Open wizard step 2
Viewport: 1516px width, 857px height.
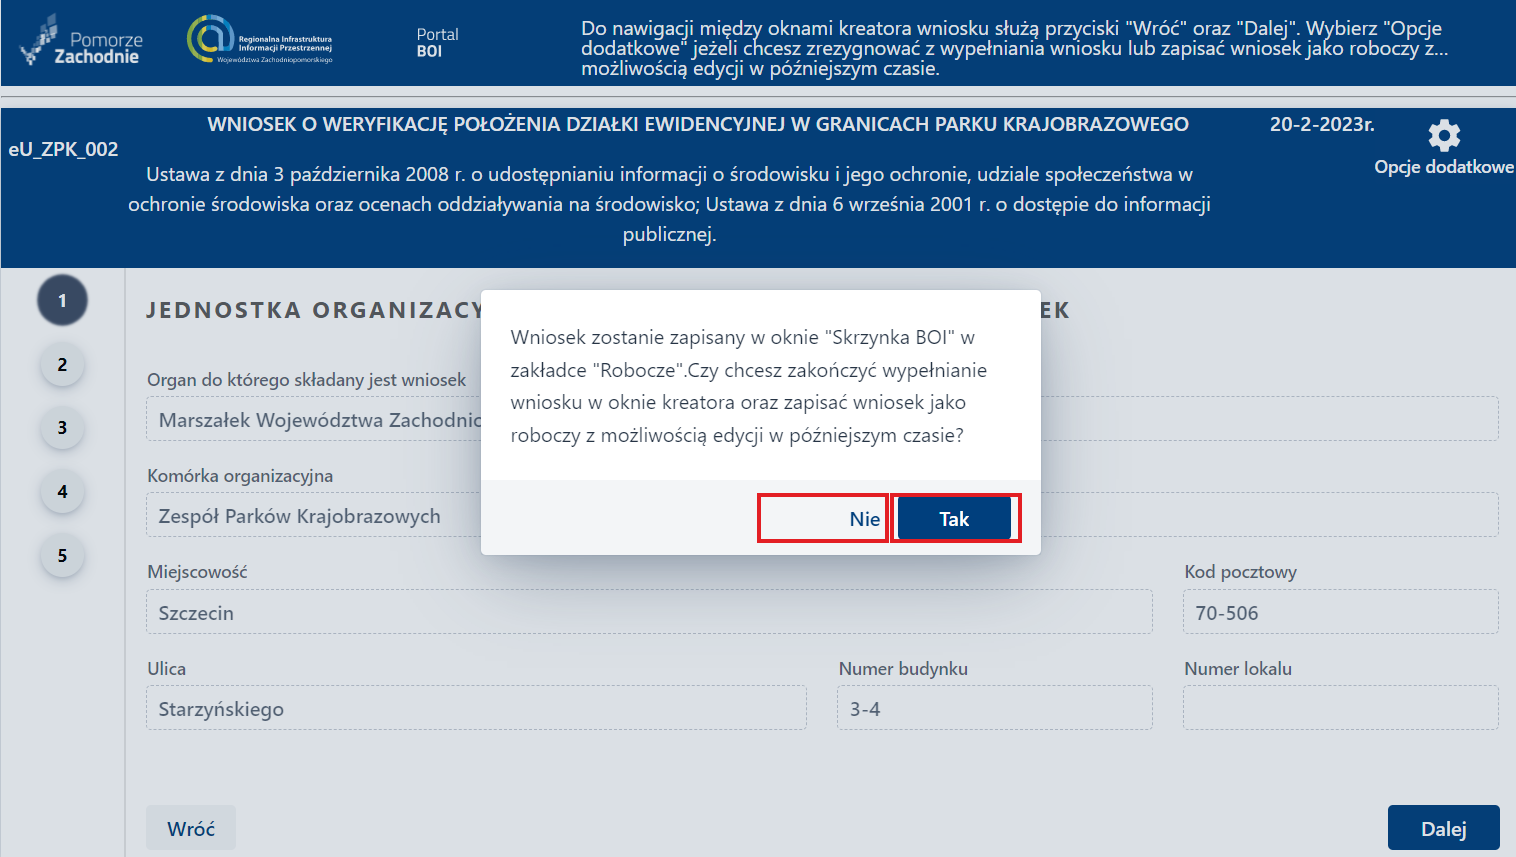[62, 364]
